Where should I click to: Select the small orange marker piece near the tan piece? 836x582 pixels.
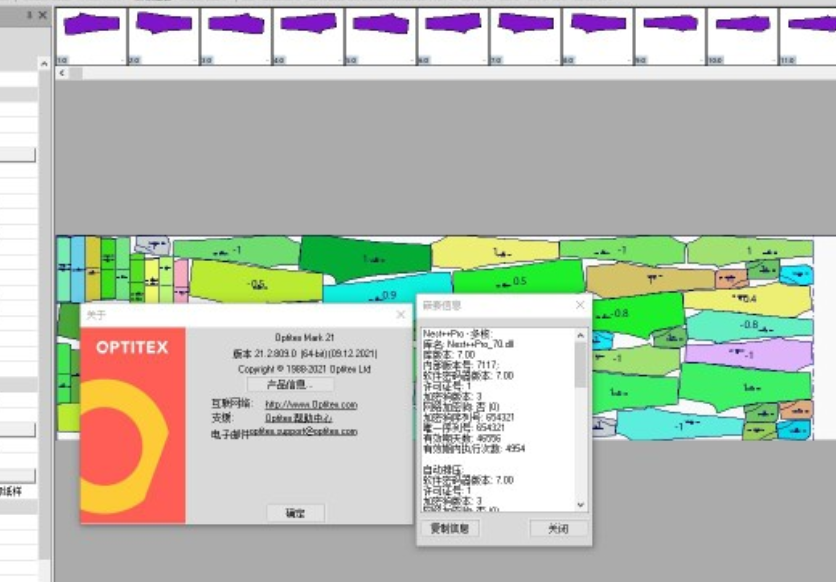731,279
